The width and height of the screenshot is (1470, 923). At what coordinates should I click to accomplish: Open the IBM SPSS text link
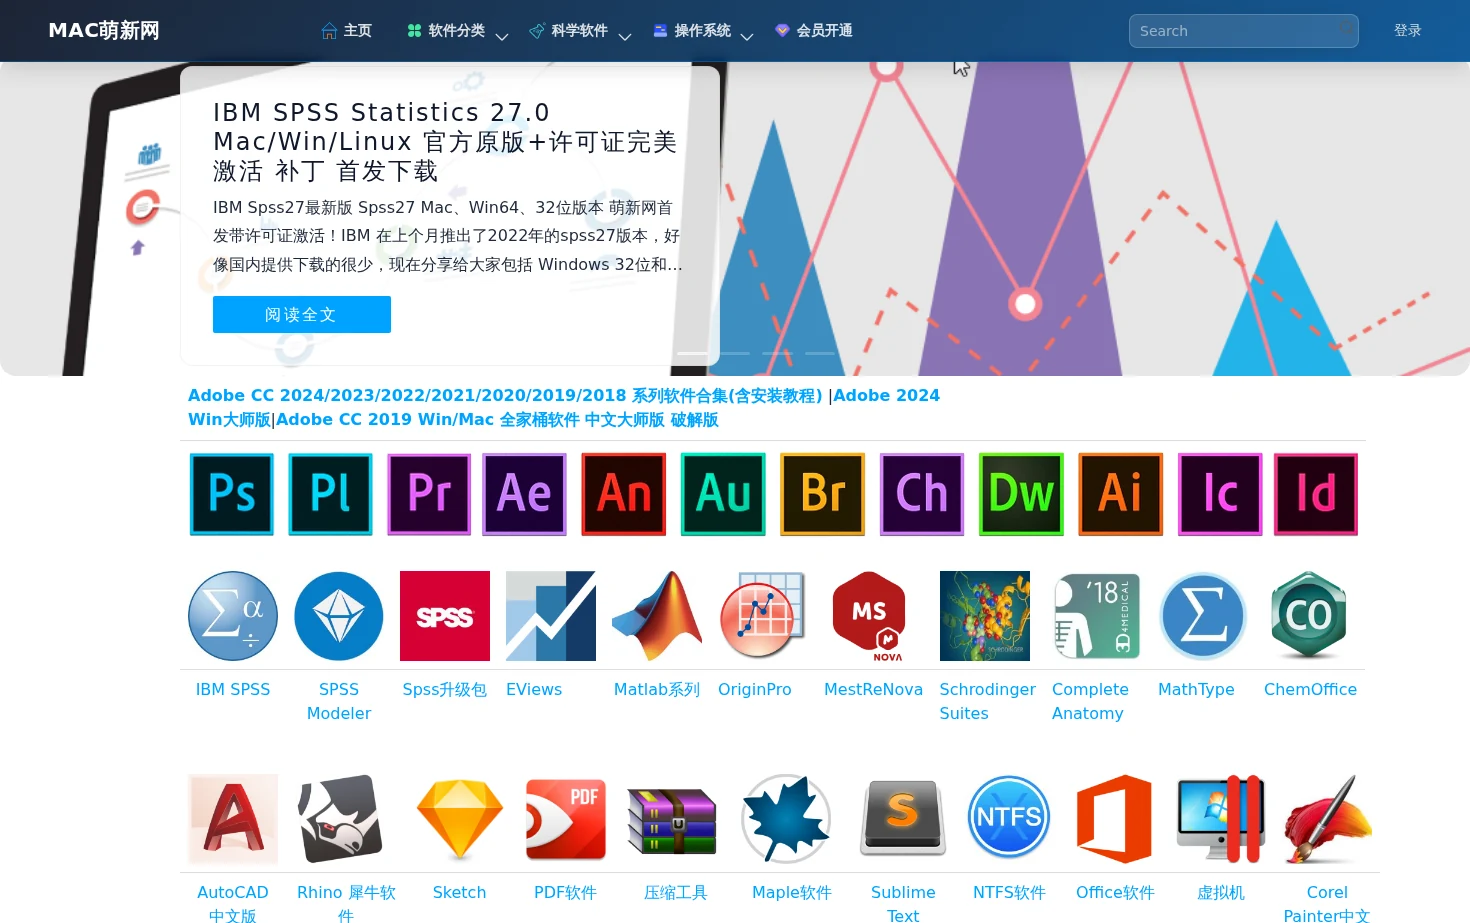(233, 690)
